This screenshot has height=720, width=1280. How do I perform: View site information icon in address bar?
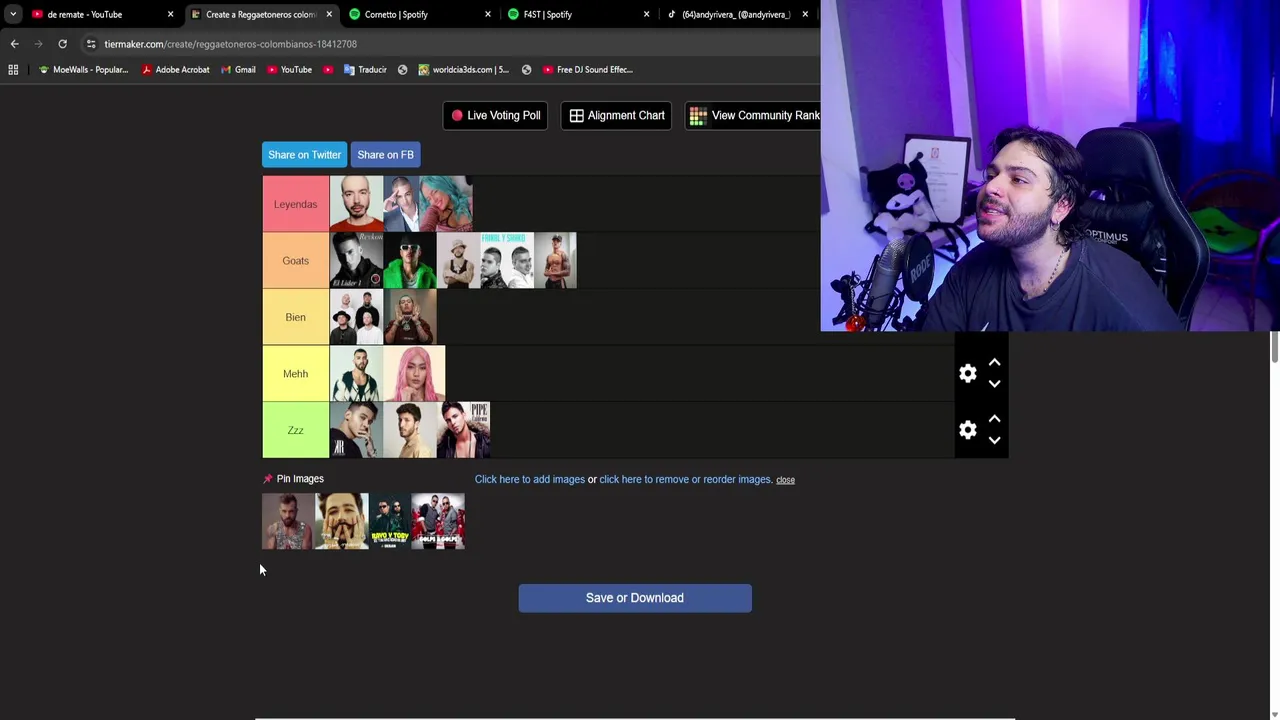[x=91, y=44]
